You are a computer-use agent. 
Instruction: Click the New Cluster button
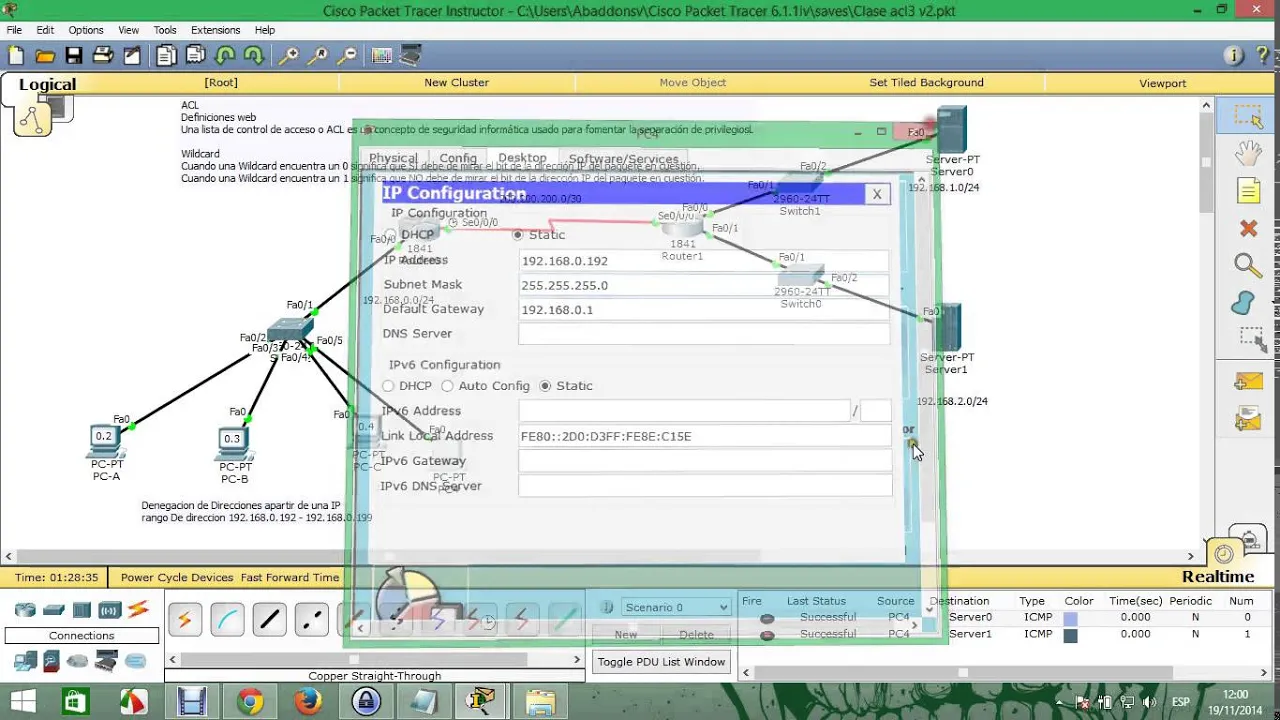coord(456,83)
